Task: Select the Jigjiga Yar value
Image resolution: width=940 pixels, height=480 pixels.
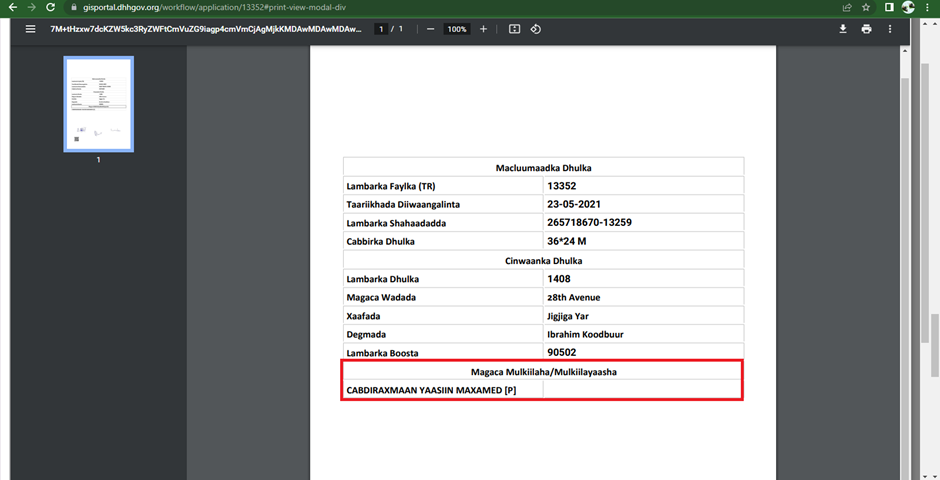Action: tap(568, 316)
